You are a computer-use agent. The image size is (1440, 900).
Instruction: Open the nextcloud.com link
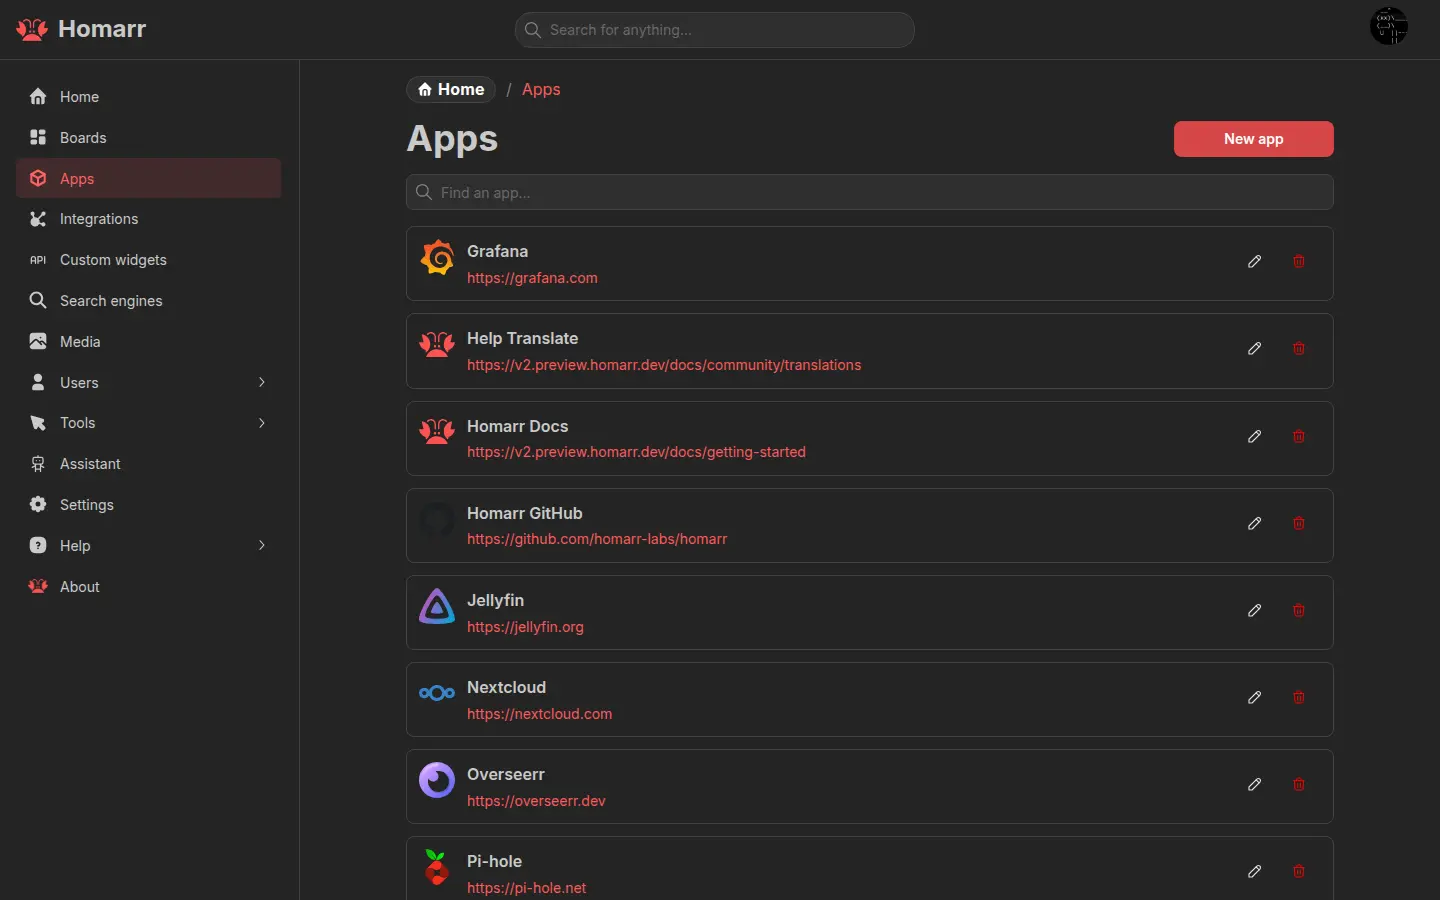coord(539,714)
